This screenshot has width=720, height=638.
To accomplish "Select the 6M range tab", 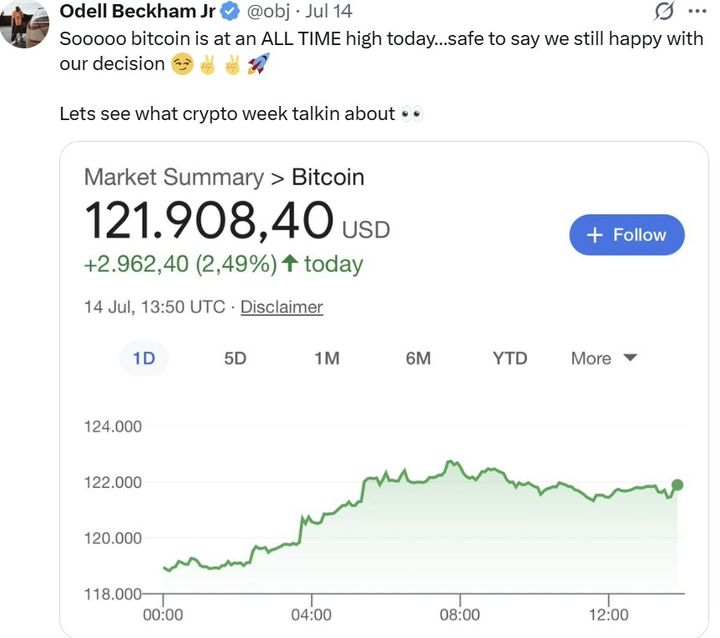I will pos(418,358).
